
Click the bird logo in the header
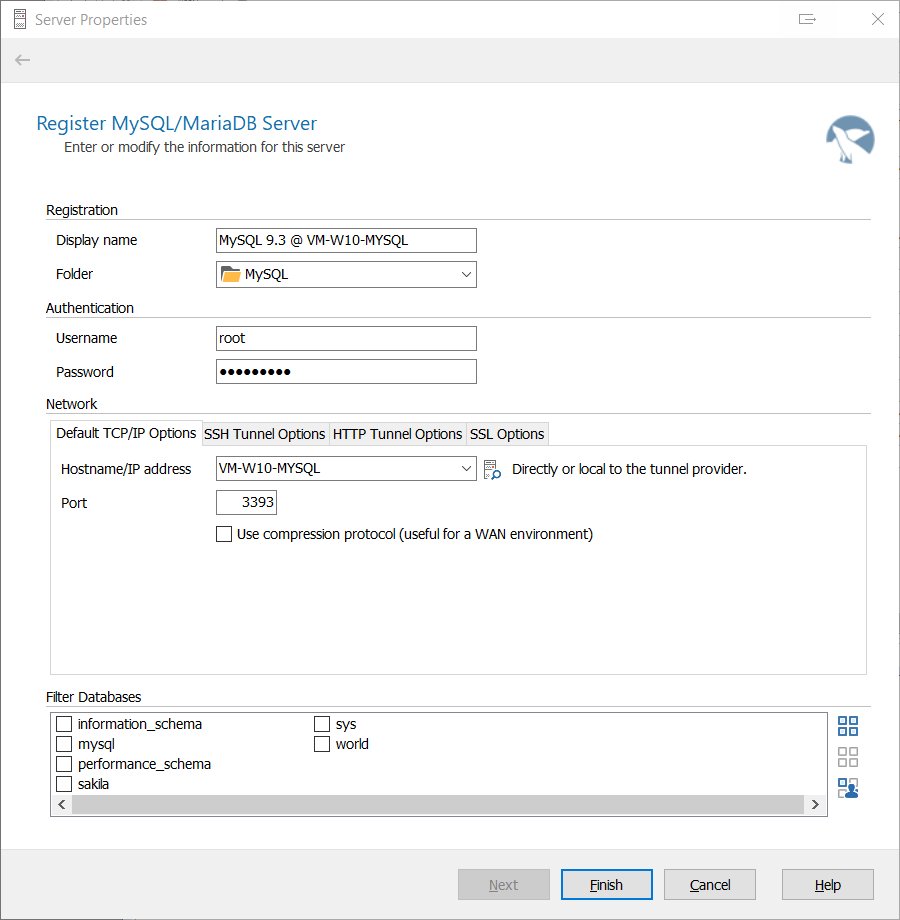[850, 139]
